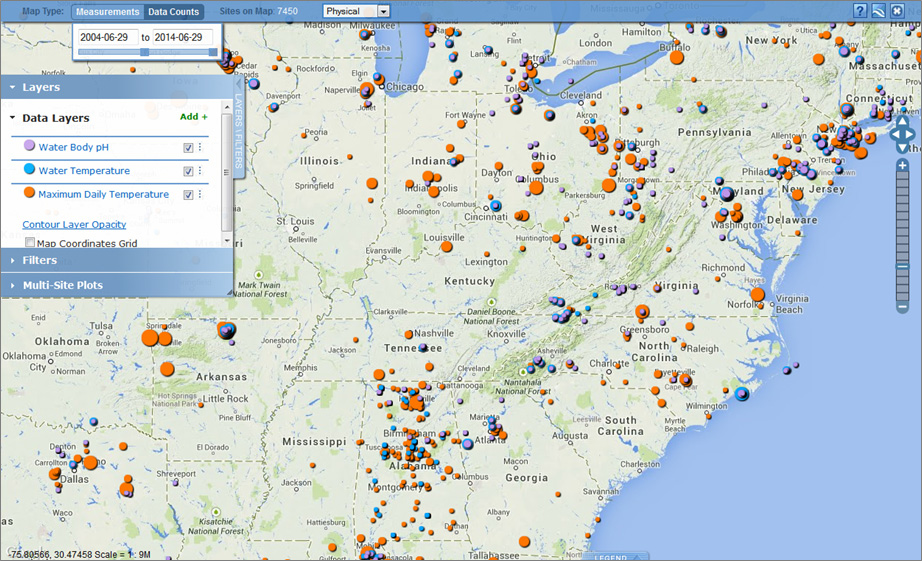Screen dimensions: 922x561
Task: Pan the map right with the arrow
Action: pos(911,135)
